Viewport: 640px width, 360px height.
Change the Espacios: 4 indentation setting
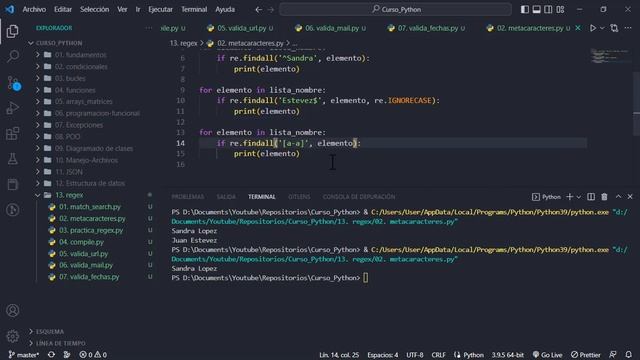382,355
